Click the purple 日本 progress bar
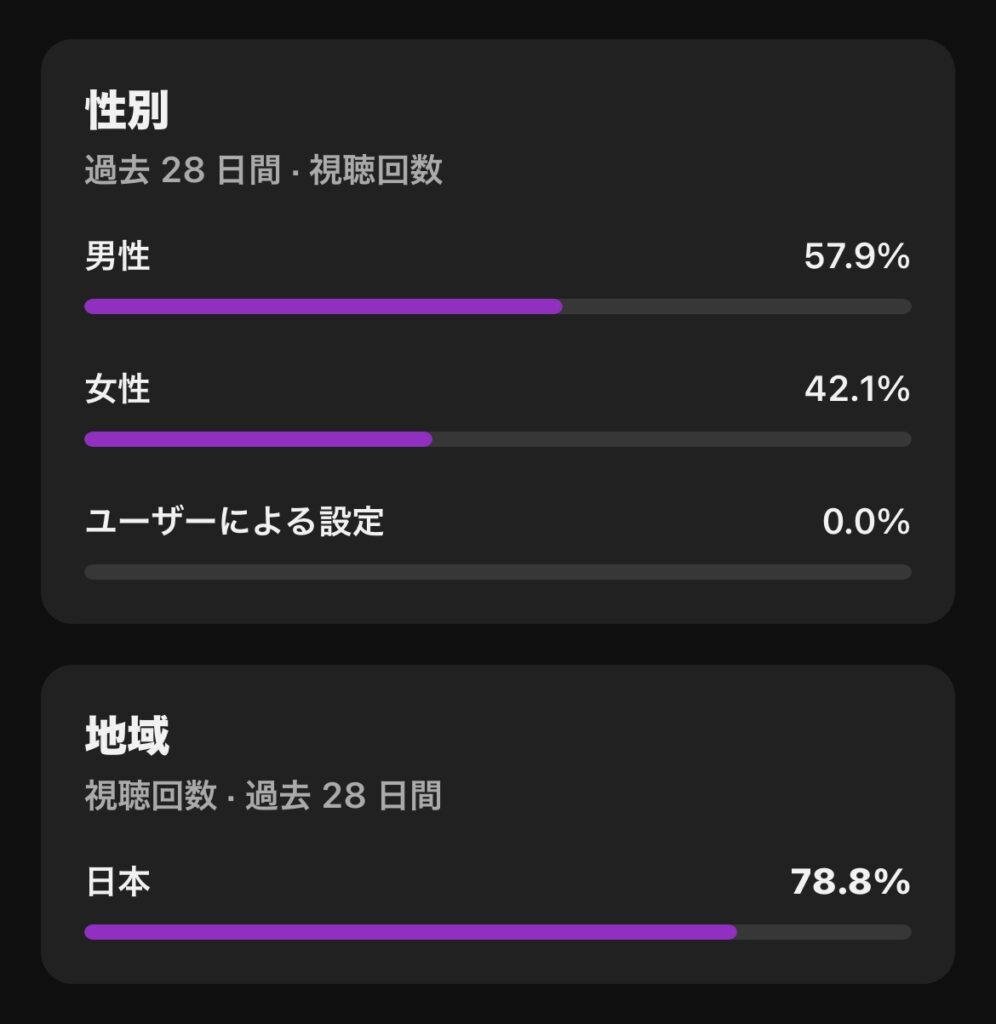Viewport: 996px width, 1024px height. point(410,932)
